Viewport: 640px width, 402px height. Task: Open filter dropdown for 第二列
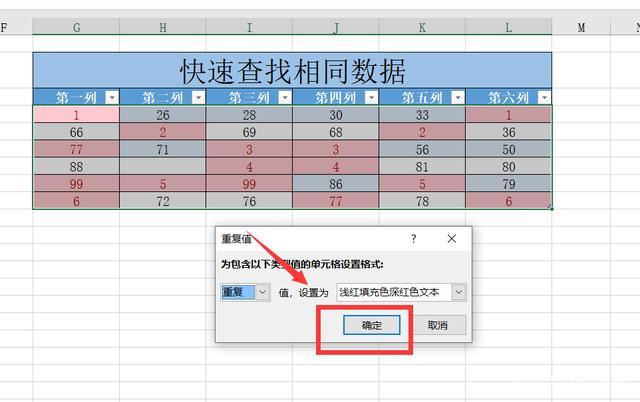pyautogui.click(x=198, y=97)
